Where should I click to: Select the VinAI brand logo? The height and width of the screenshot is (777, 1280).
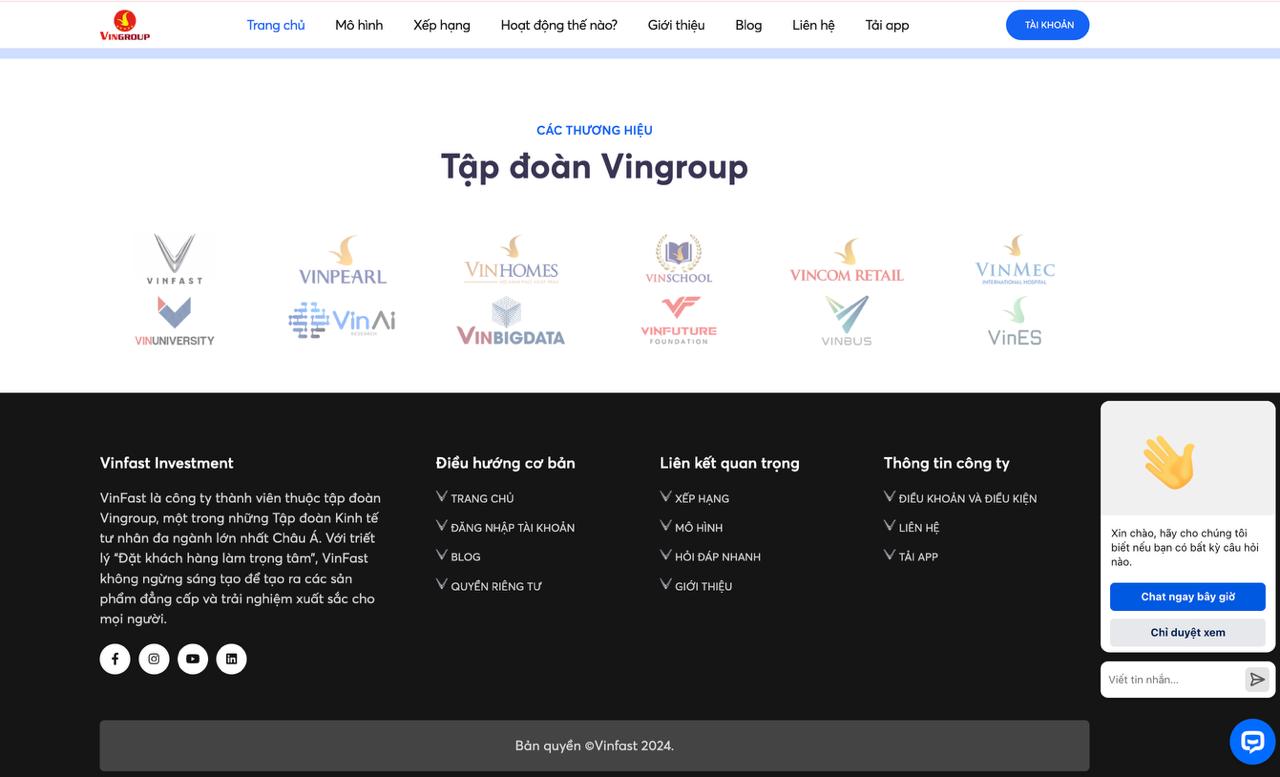coord(342,321)
